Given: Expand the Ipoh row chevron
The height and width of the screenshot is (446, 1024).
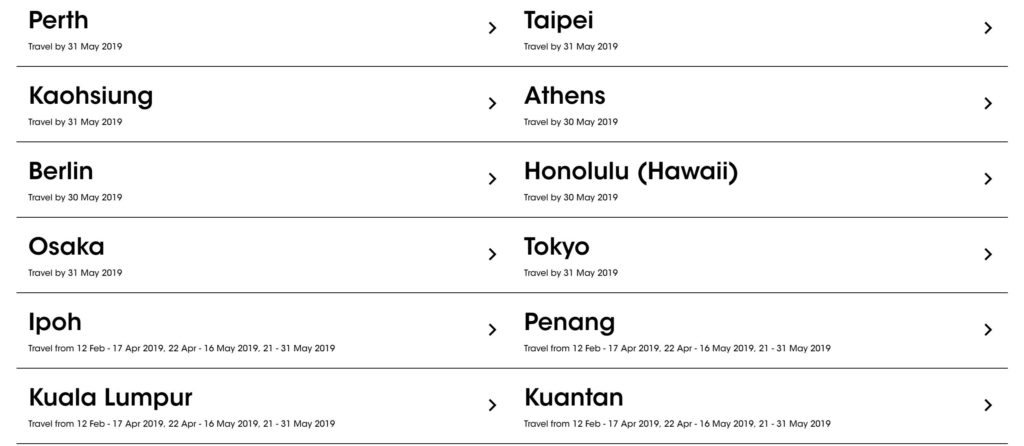Looking at the screenshot, I should (492, 330).
